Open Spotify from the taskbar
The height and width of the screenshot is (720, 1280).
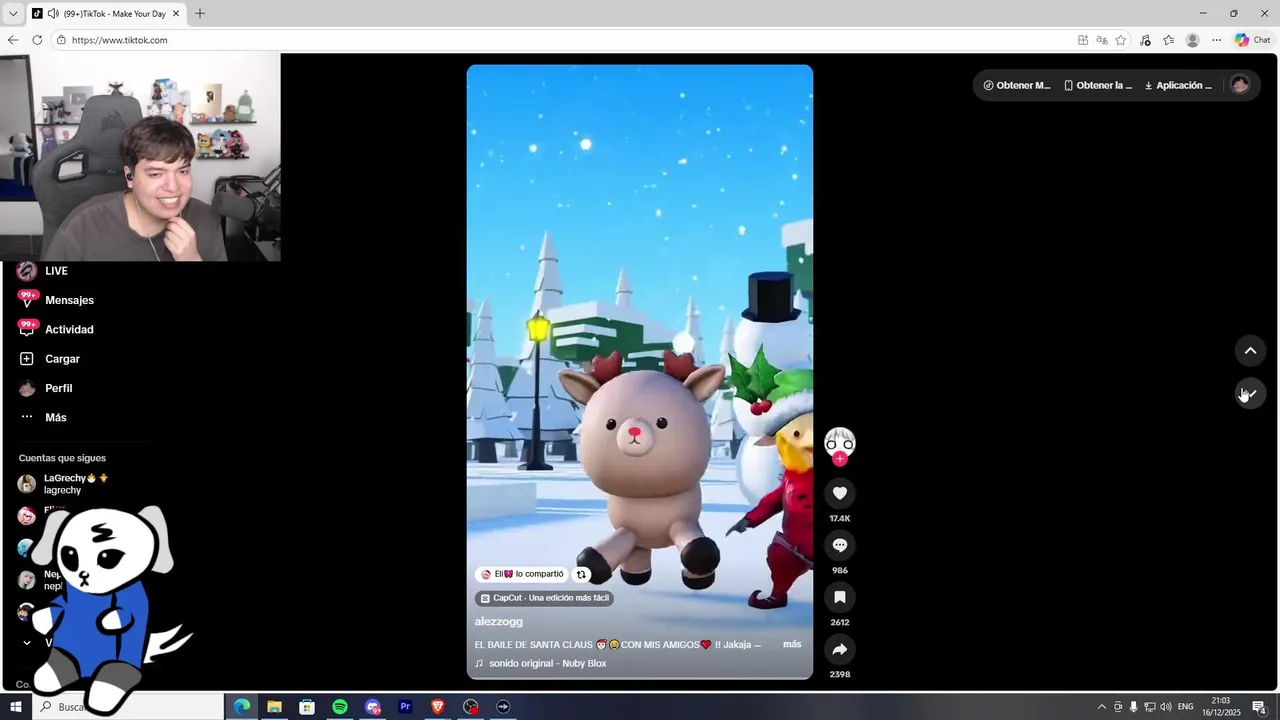tap(340, 707)
